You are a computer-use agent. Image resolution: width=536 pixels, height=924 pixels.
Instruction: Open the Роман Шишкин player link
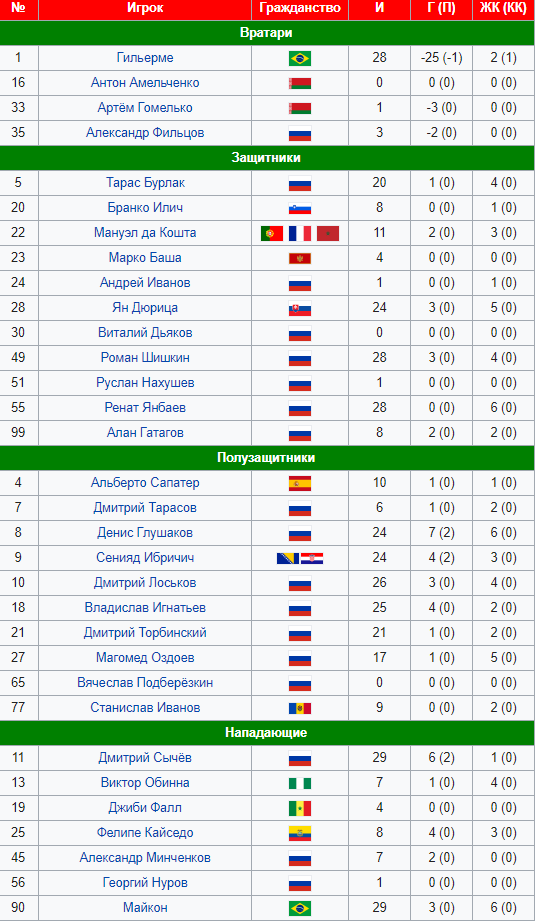point(145,358)
